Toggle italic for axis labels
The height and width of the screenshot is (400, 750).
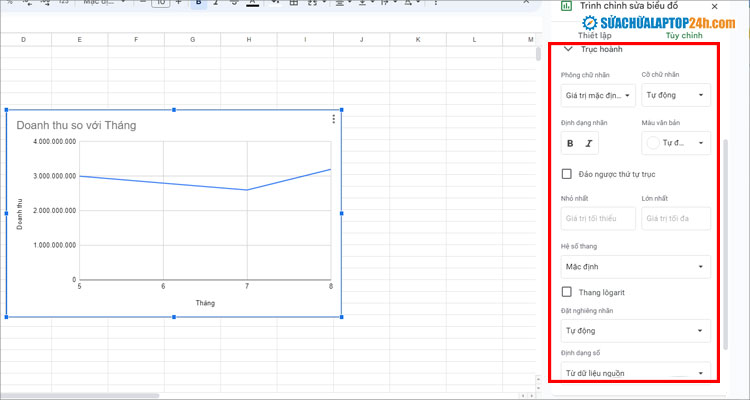click(589, 143)
